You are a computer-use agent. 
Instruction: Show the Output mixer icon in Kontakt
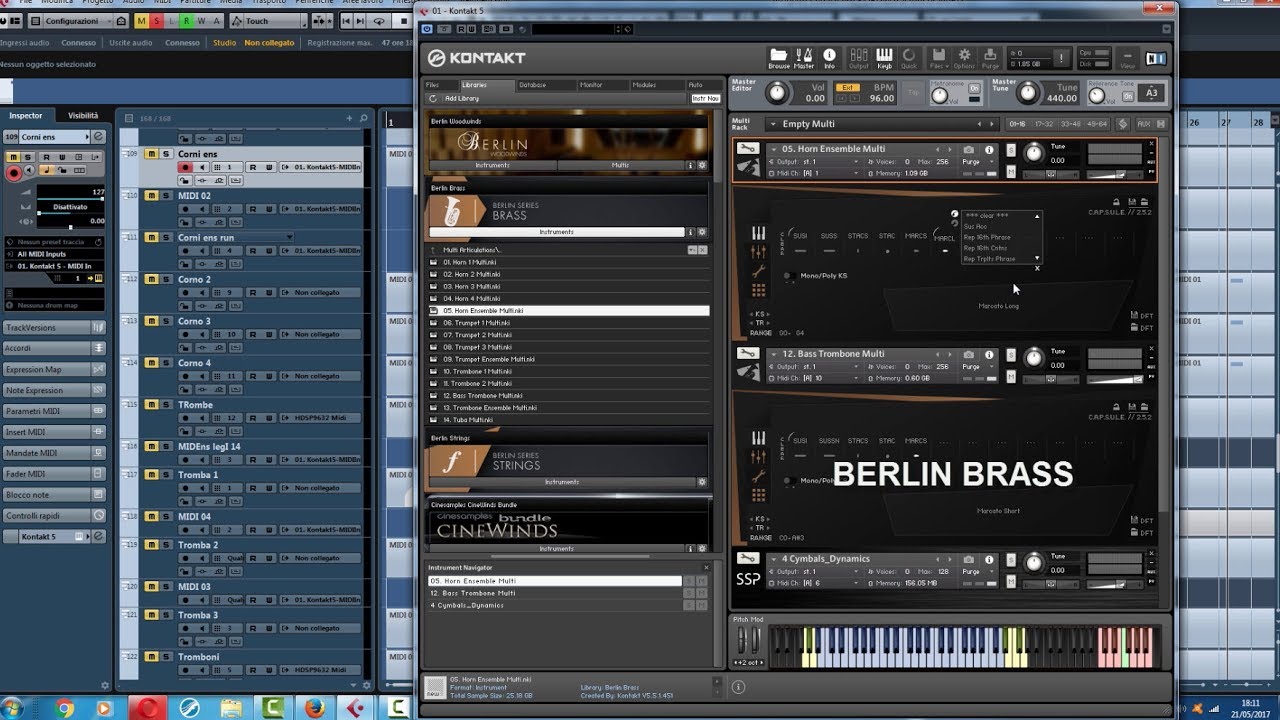859,57
